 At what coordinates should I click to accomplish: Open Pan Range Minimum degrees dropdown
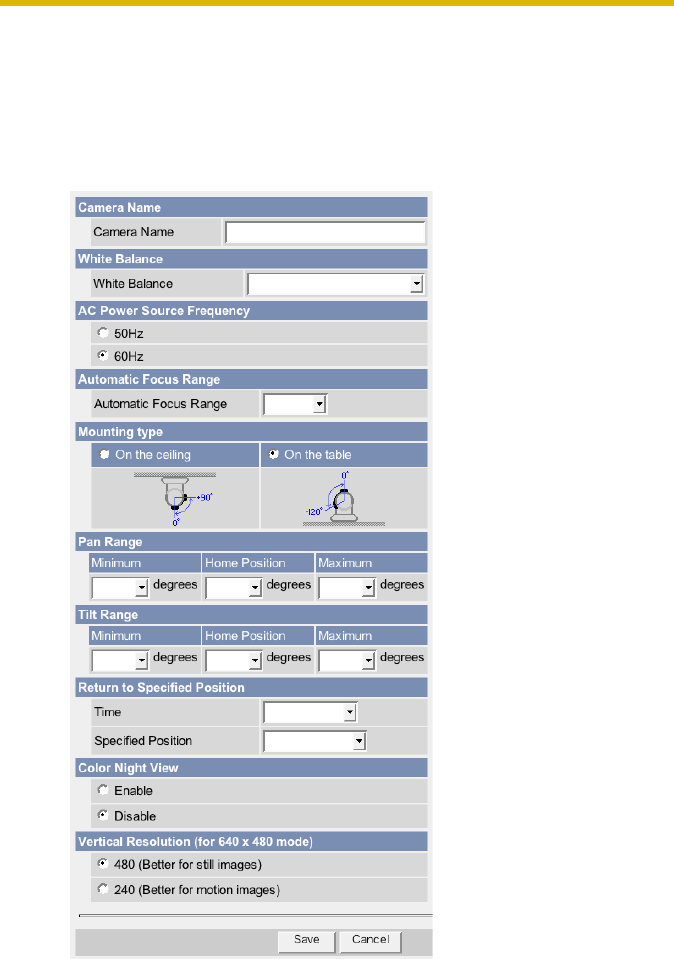click(x=120, y=588)
